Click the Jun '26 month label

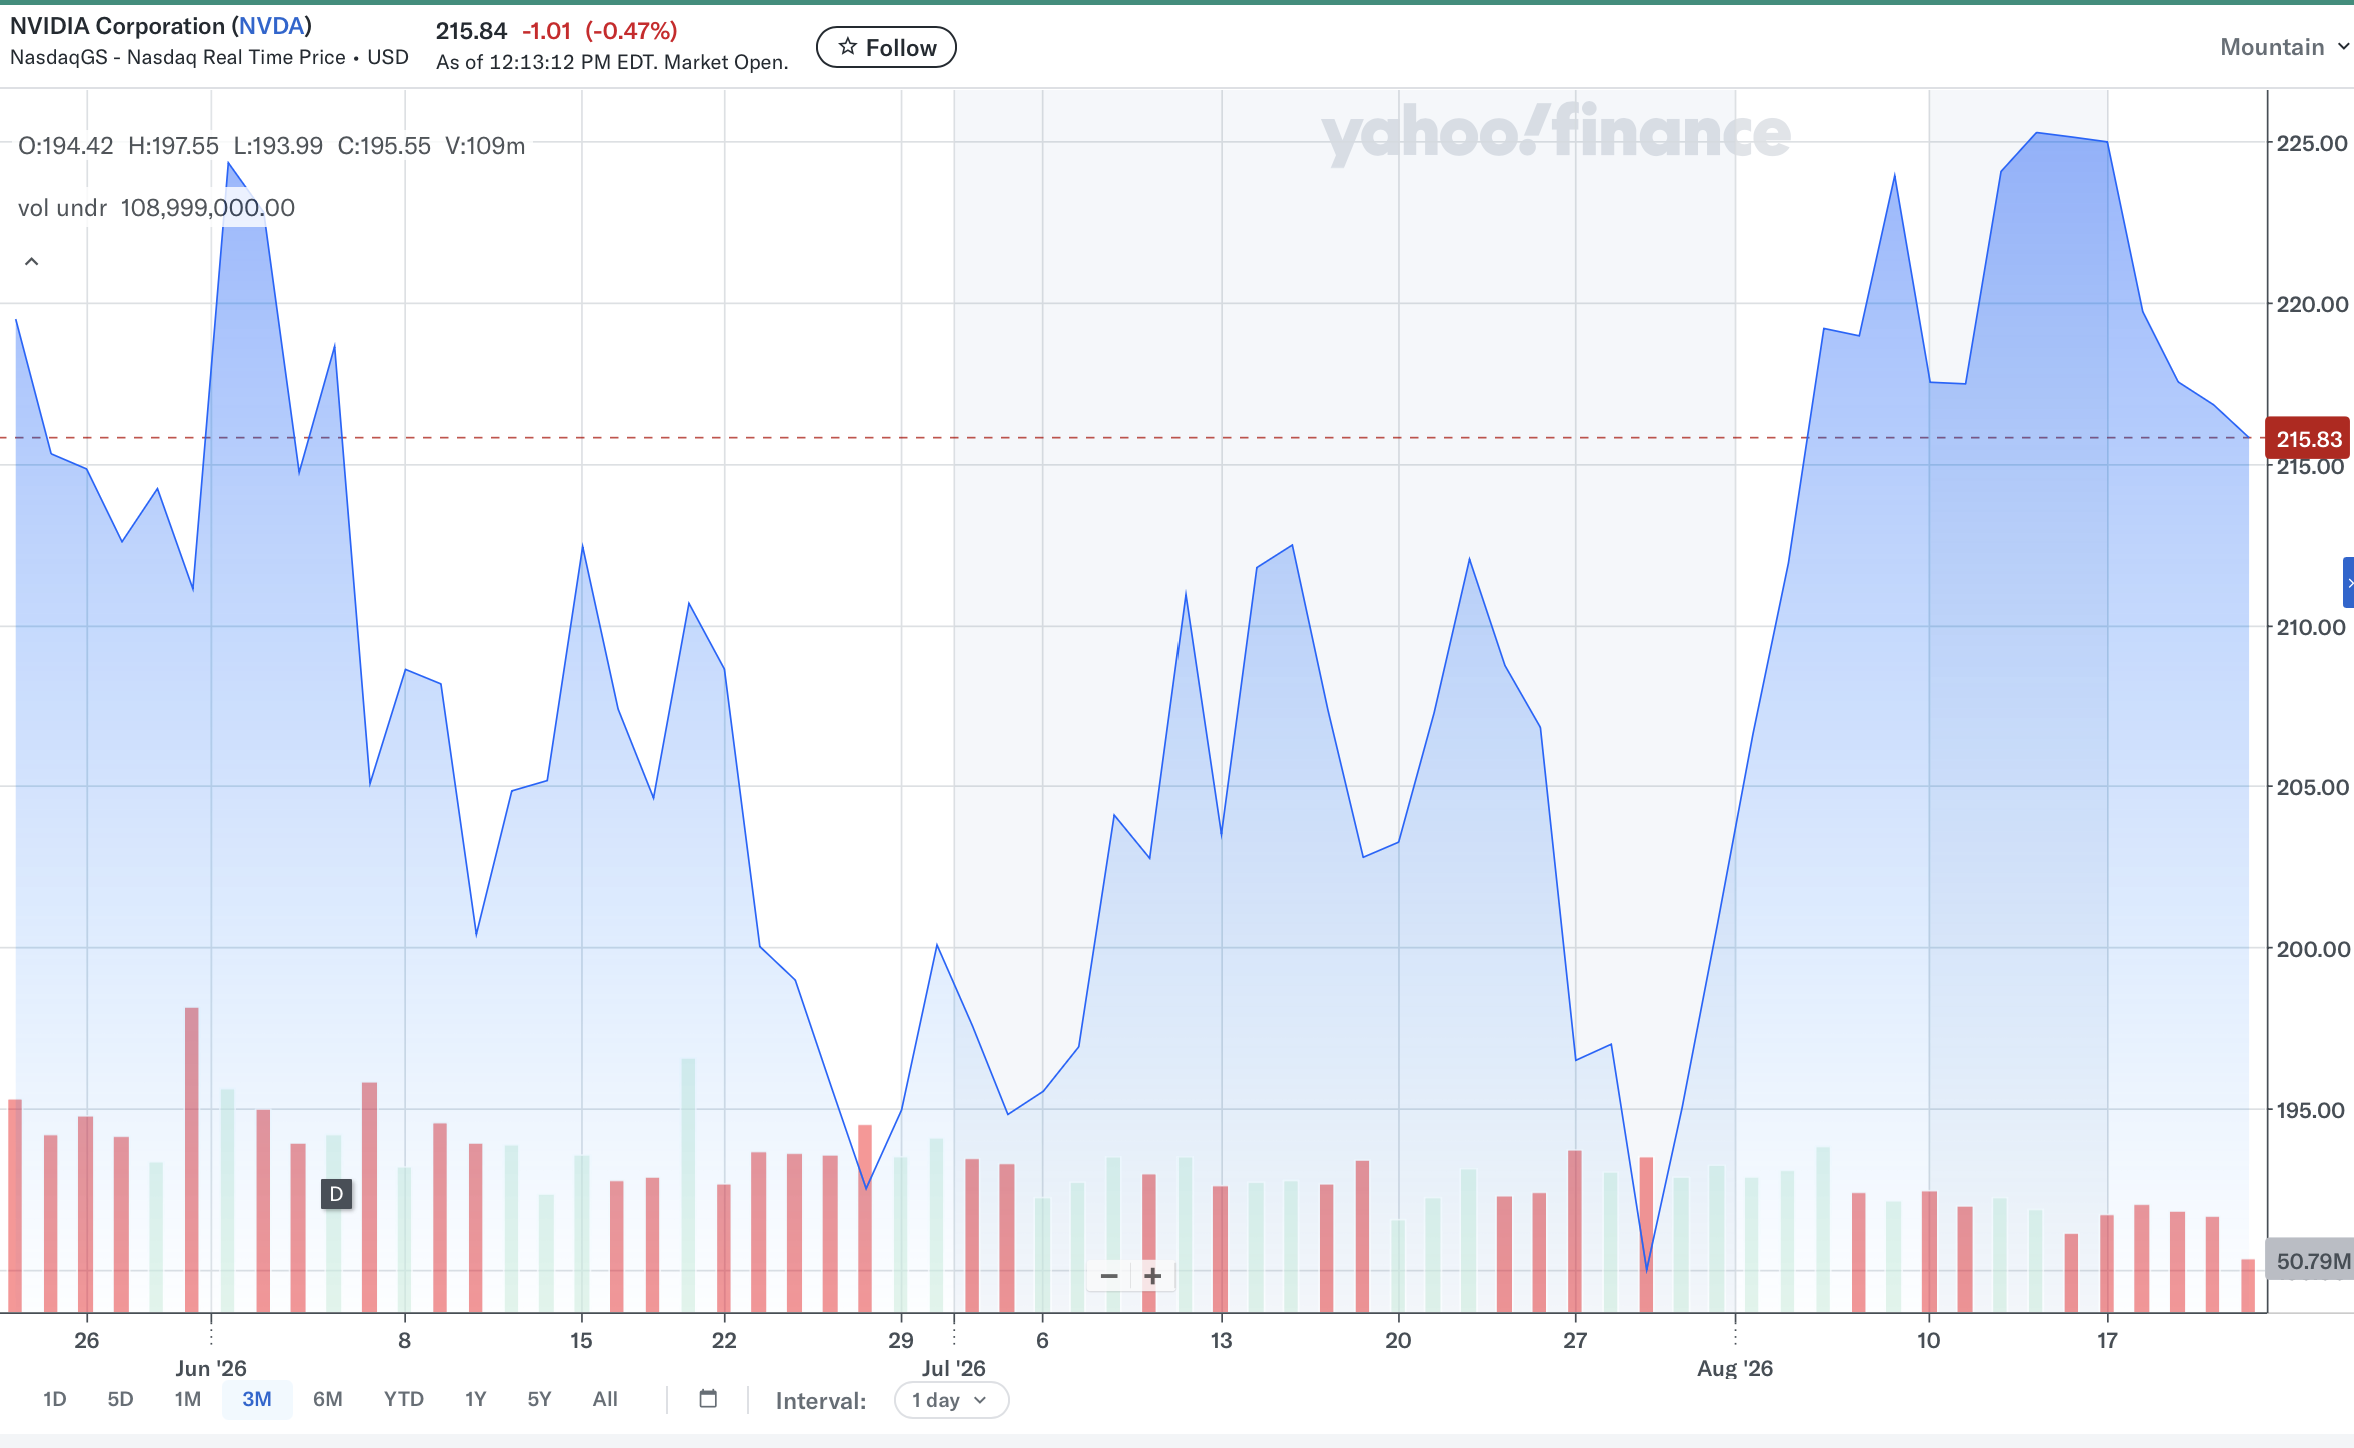pyautogui.click(x=211, y=1368)
